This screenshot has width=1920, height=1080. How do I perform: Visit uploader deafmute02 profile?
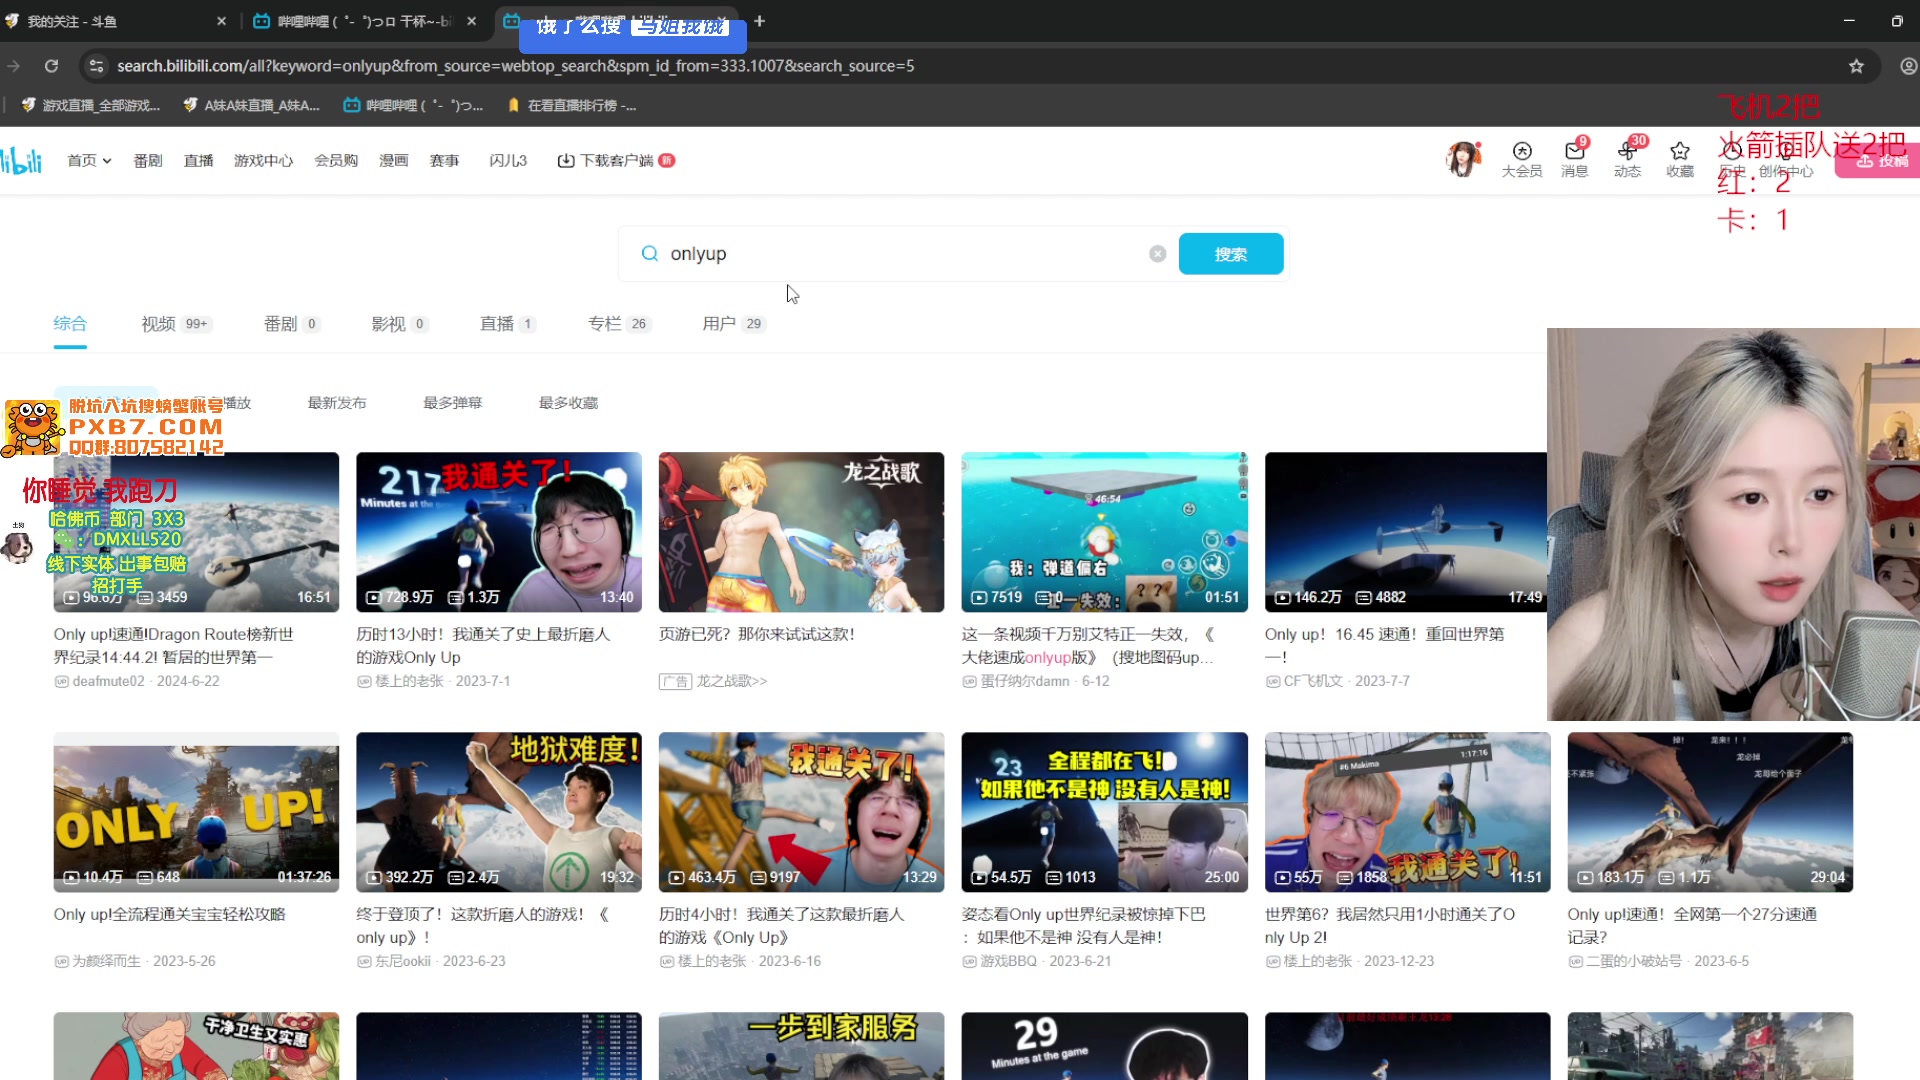pos(108,681)
